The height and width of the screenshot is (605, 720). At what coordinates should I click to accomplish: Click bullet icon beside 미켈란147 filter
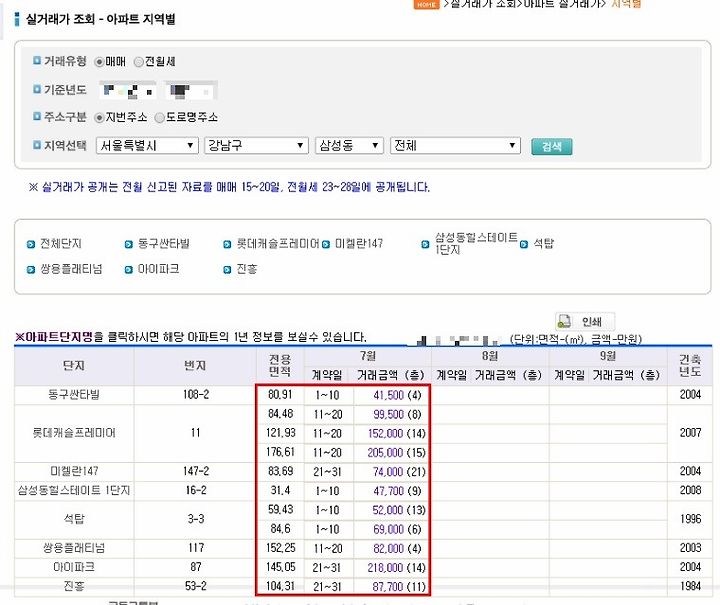point(326,245)
